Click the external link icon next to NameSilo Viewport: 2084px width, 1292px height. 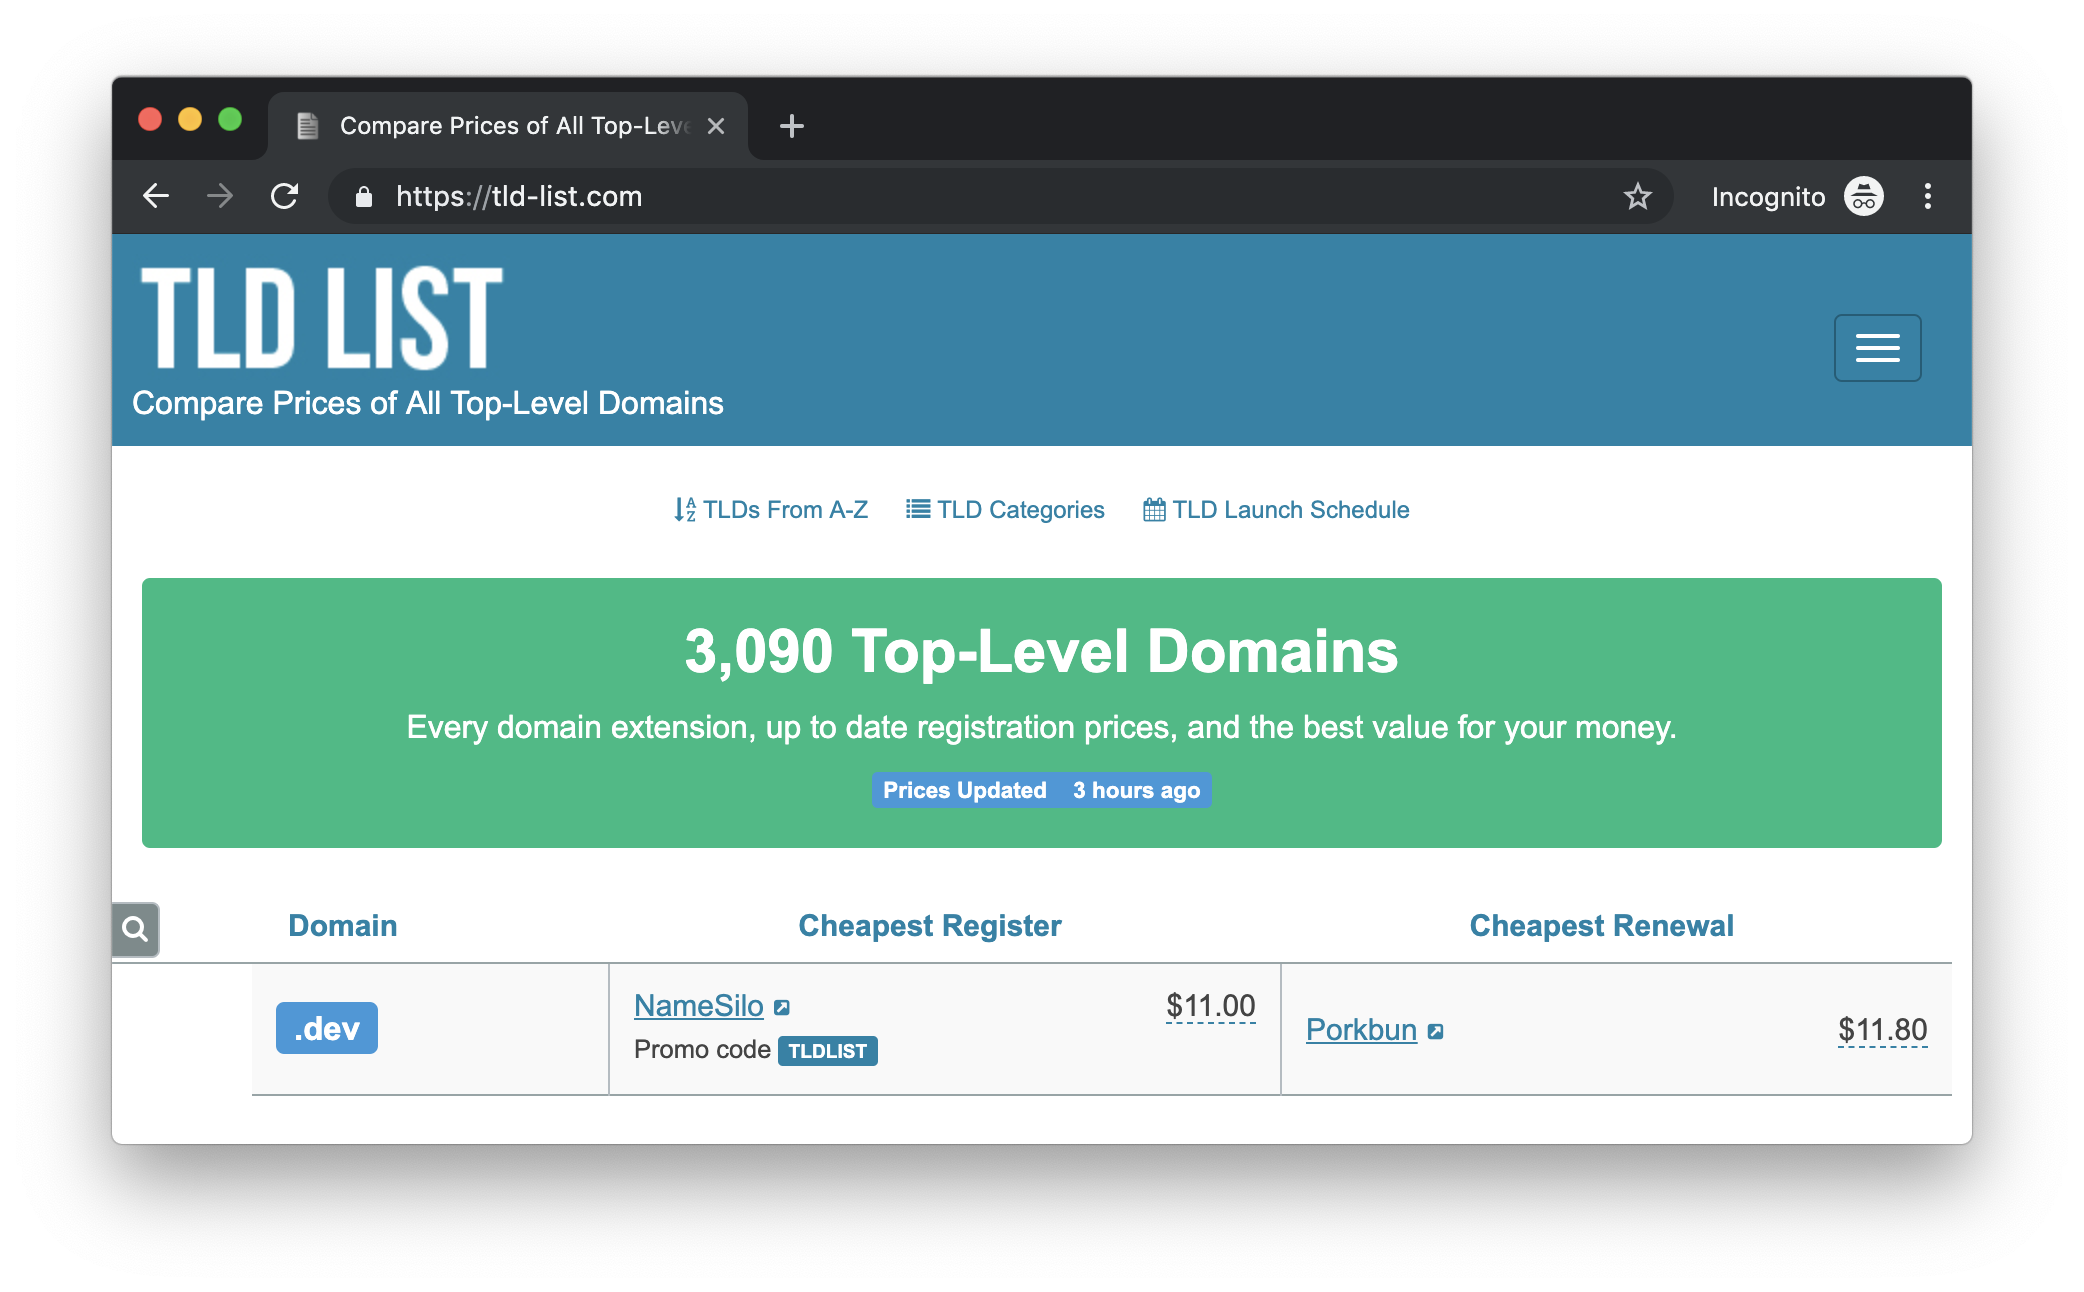pyautogui.click(x=782, y=1007)
